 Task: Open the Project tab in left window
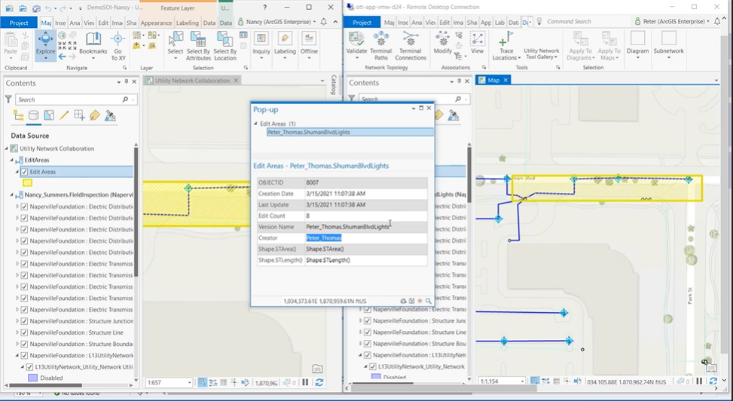(x=18, y=22)
